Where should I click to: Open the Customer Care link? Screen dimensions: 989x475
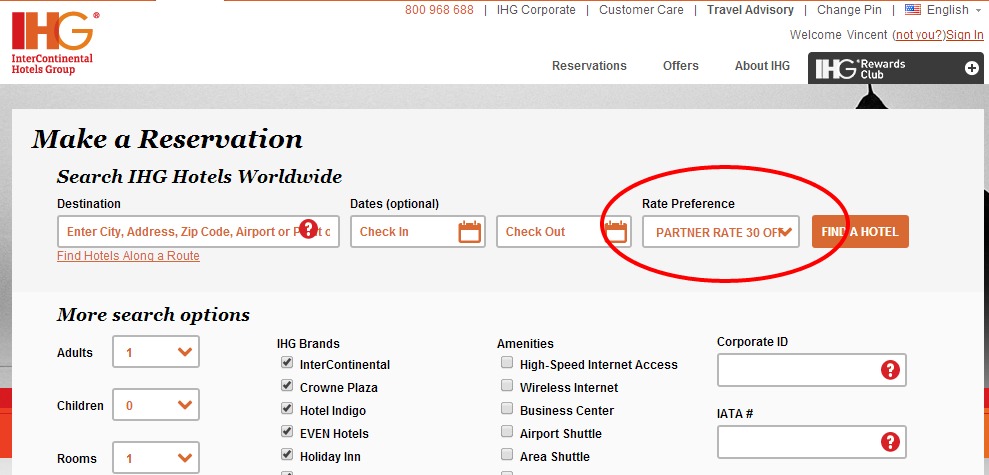(641, 10)
